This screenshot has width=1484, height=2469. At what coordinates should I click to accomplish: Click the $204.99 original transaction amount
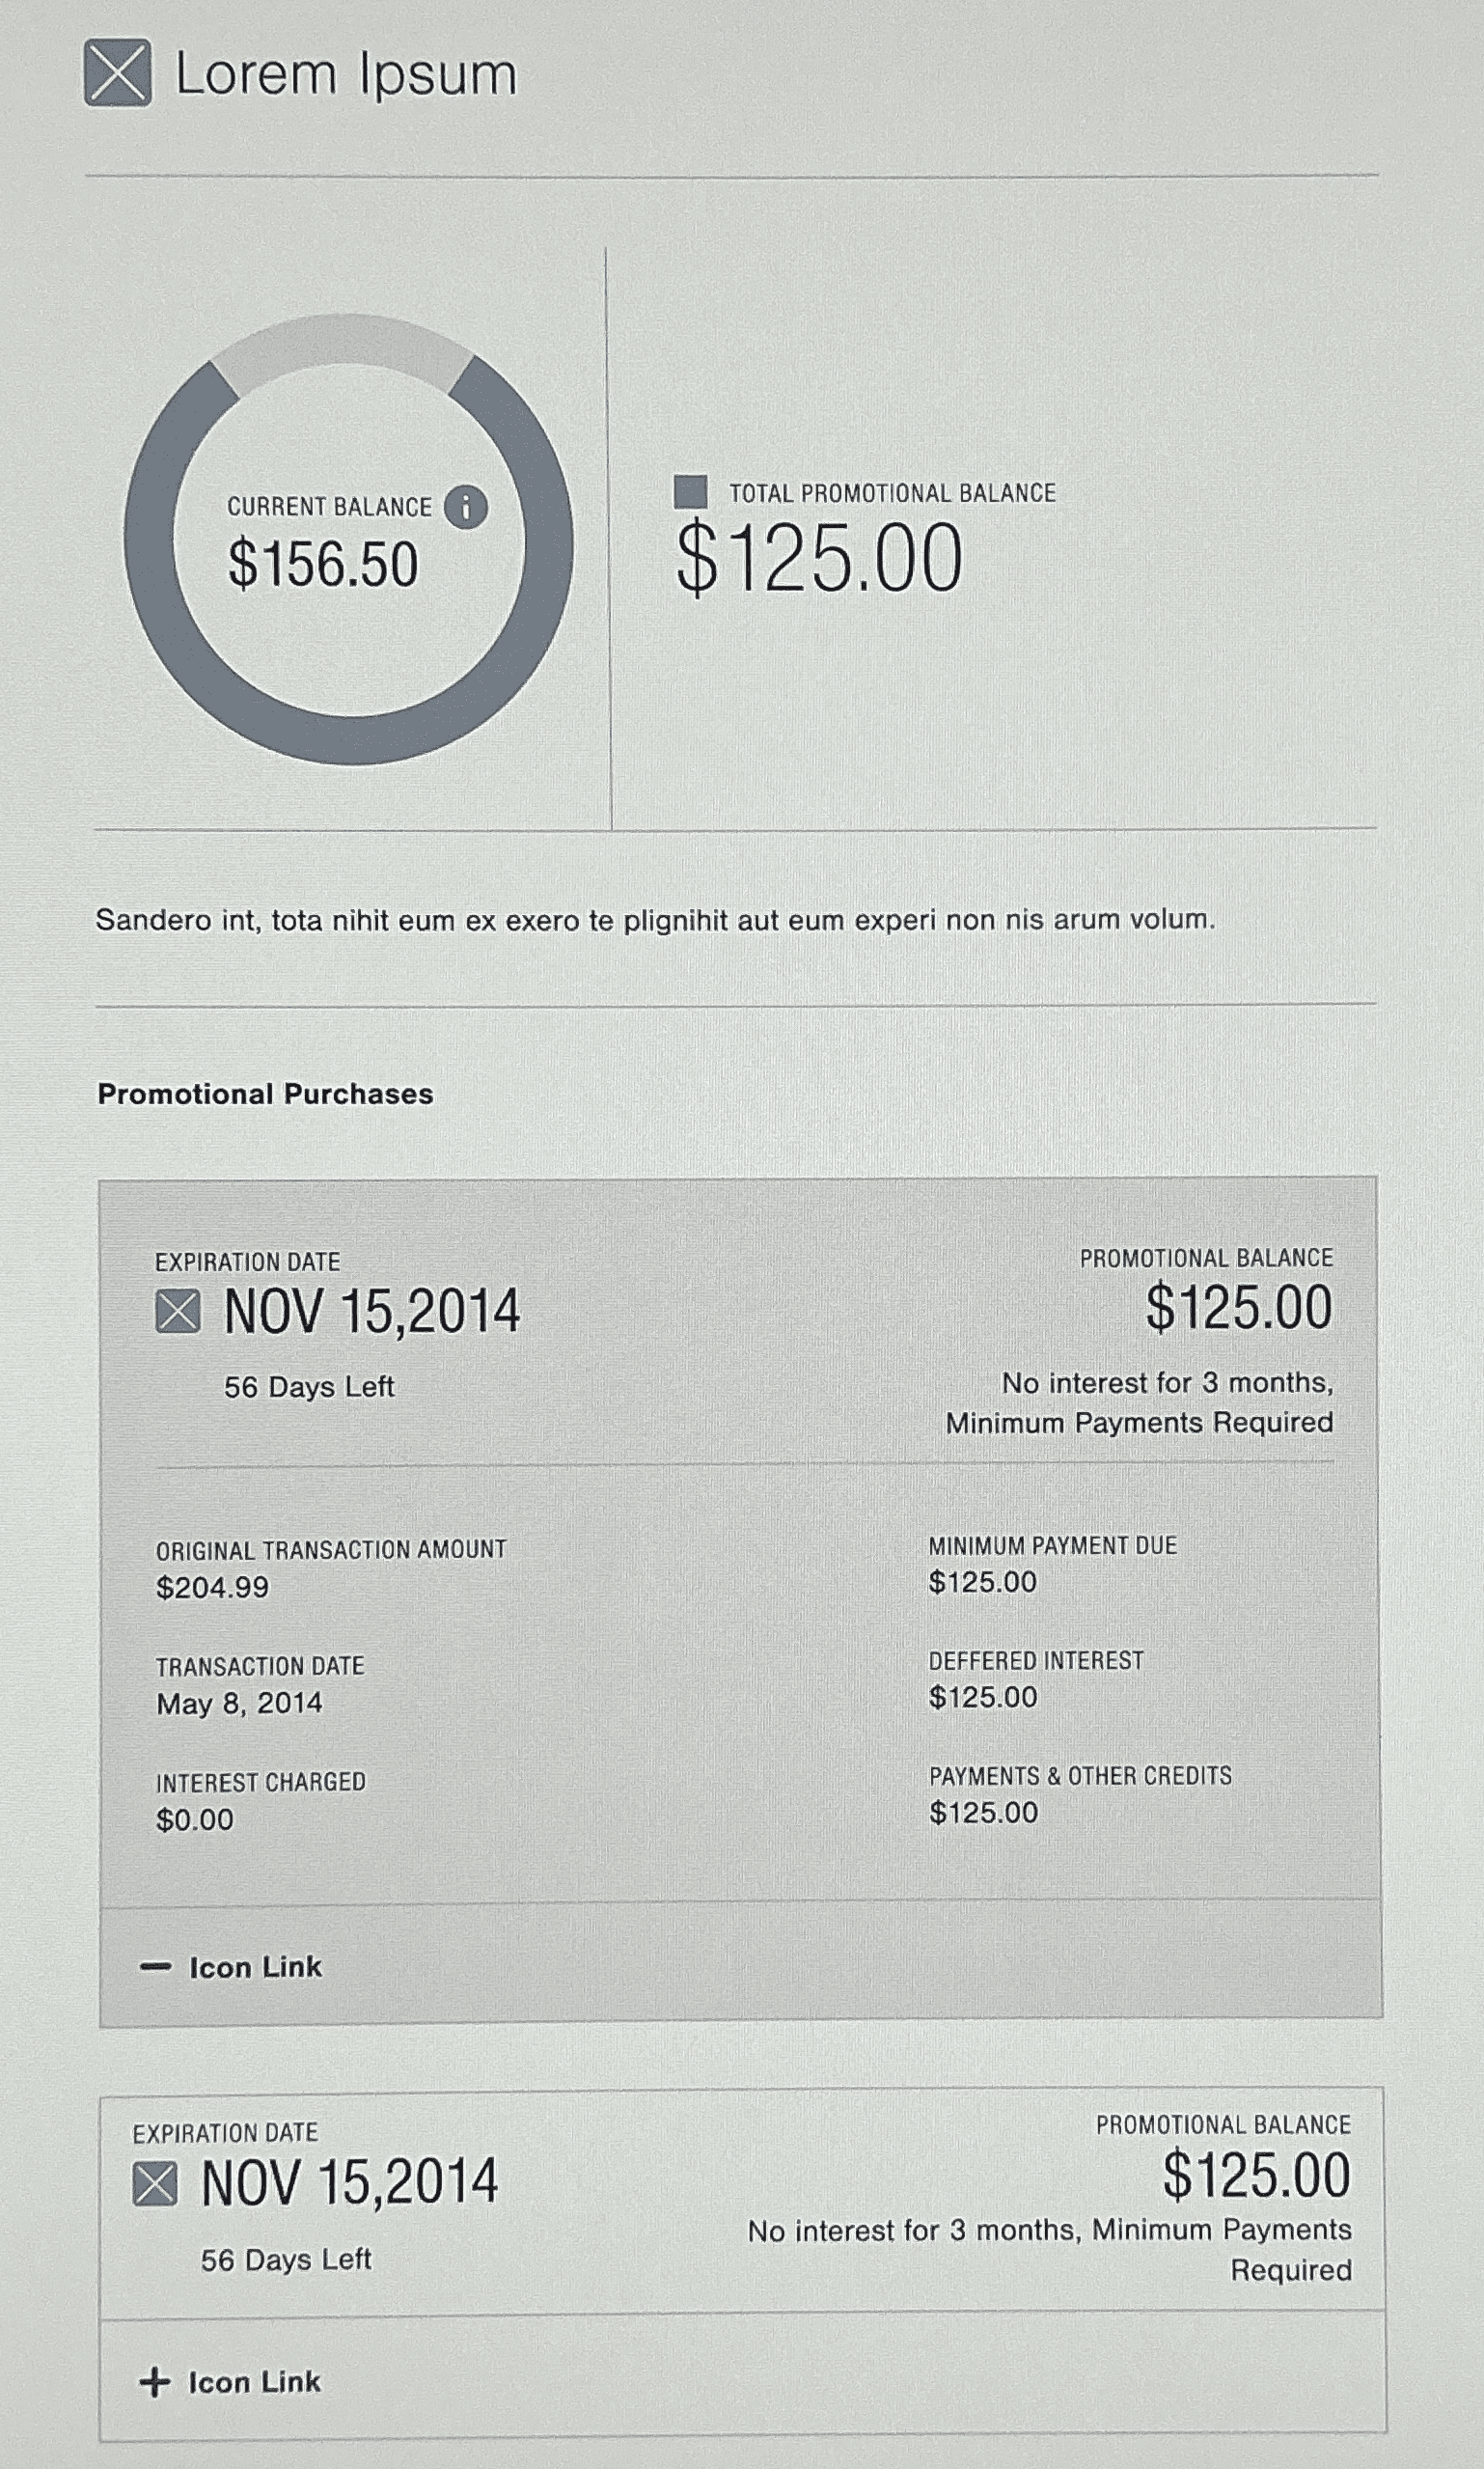click(x=213, y=1588)
